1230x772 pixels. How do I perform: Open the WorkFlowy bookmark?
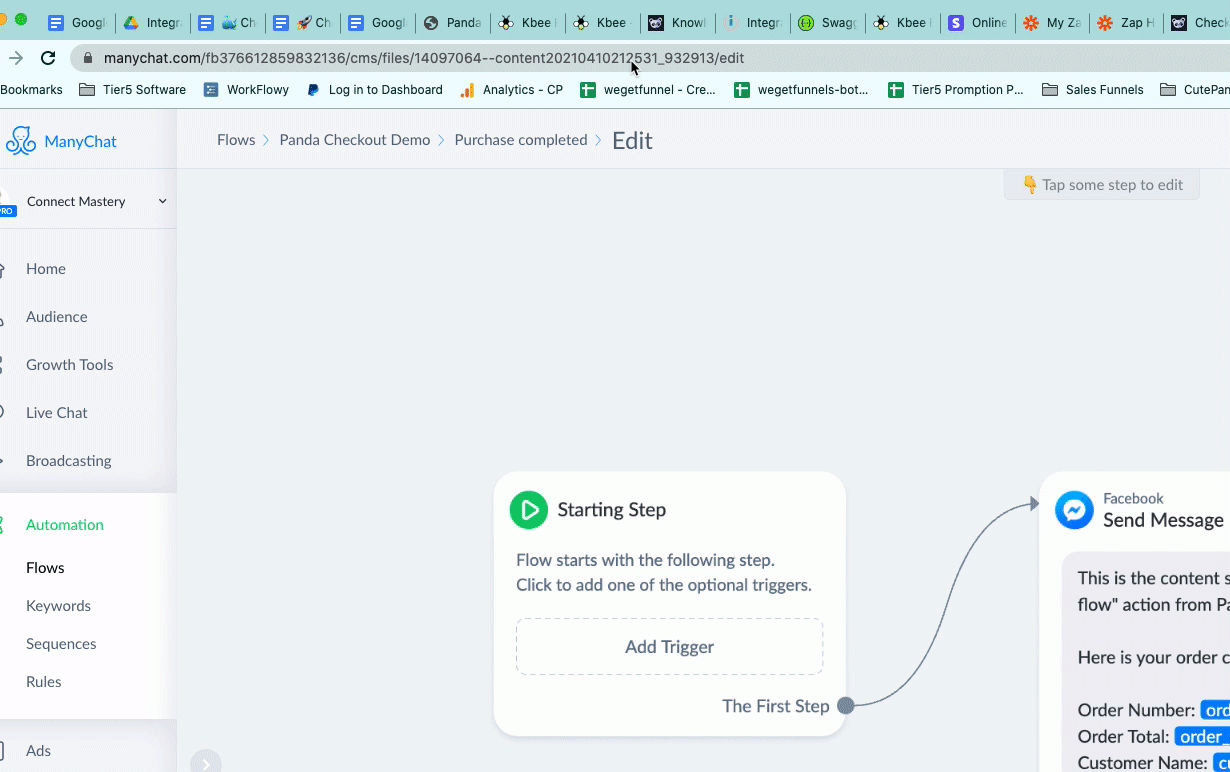[x=246, y=90]
